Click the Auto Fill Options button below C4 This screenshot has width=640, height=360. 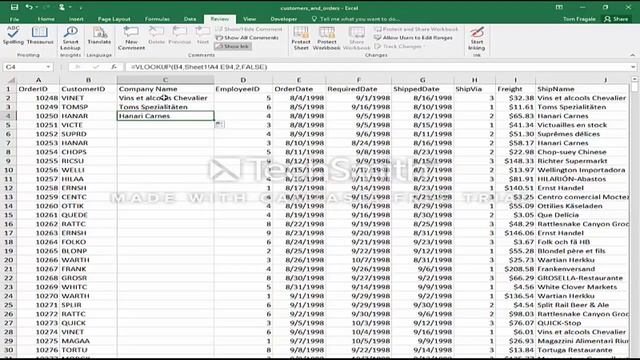coord(220,124)
